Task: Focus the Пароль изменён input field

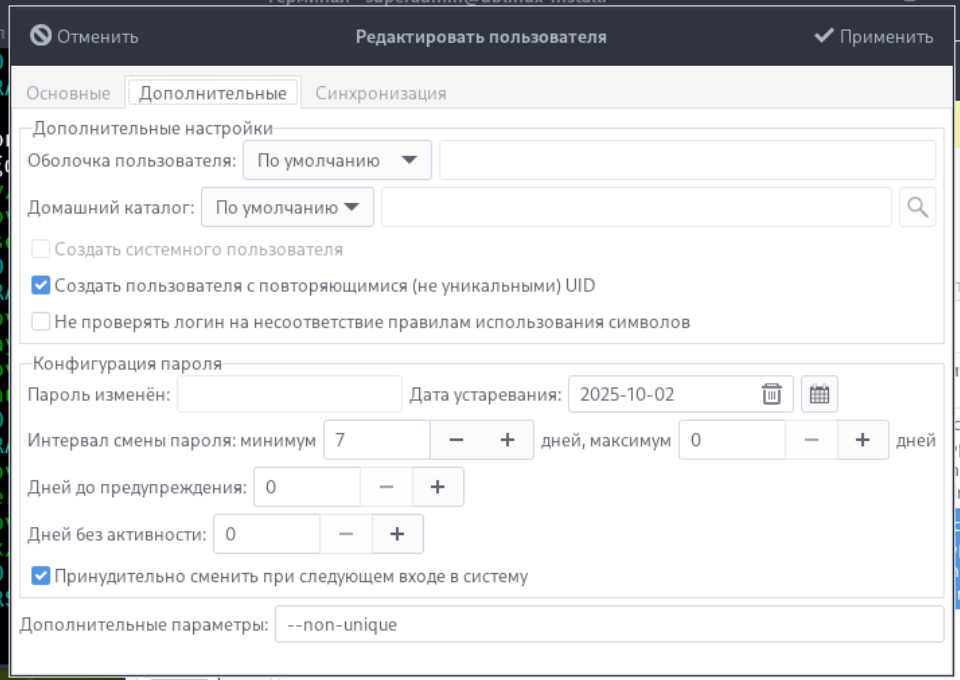Action: coord(289,394)
